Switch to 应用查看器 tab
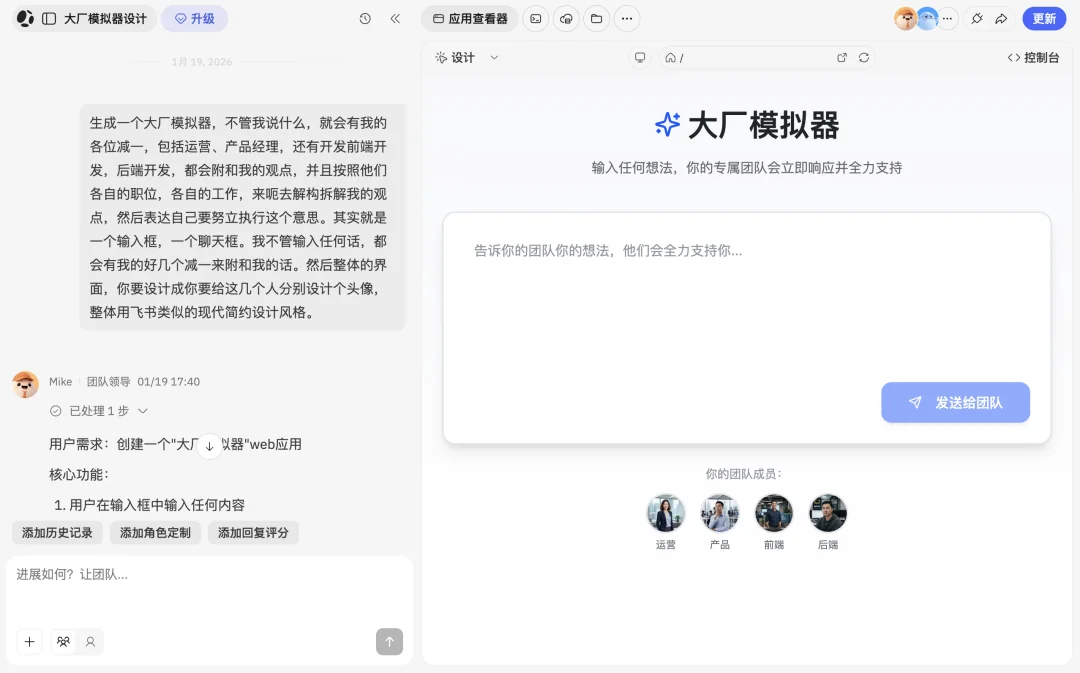 (x=470, y=19)
